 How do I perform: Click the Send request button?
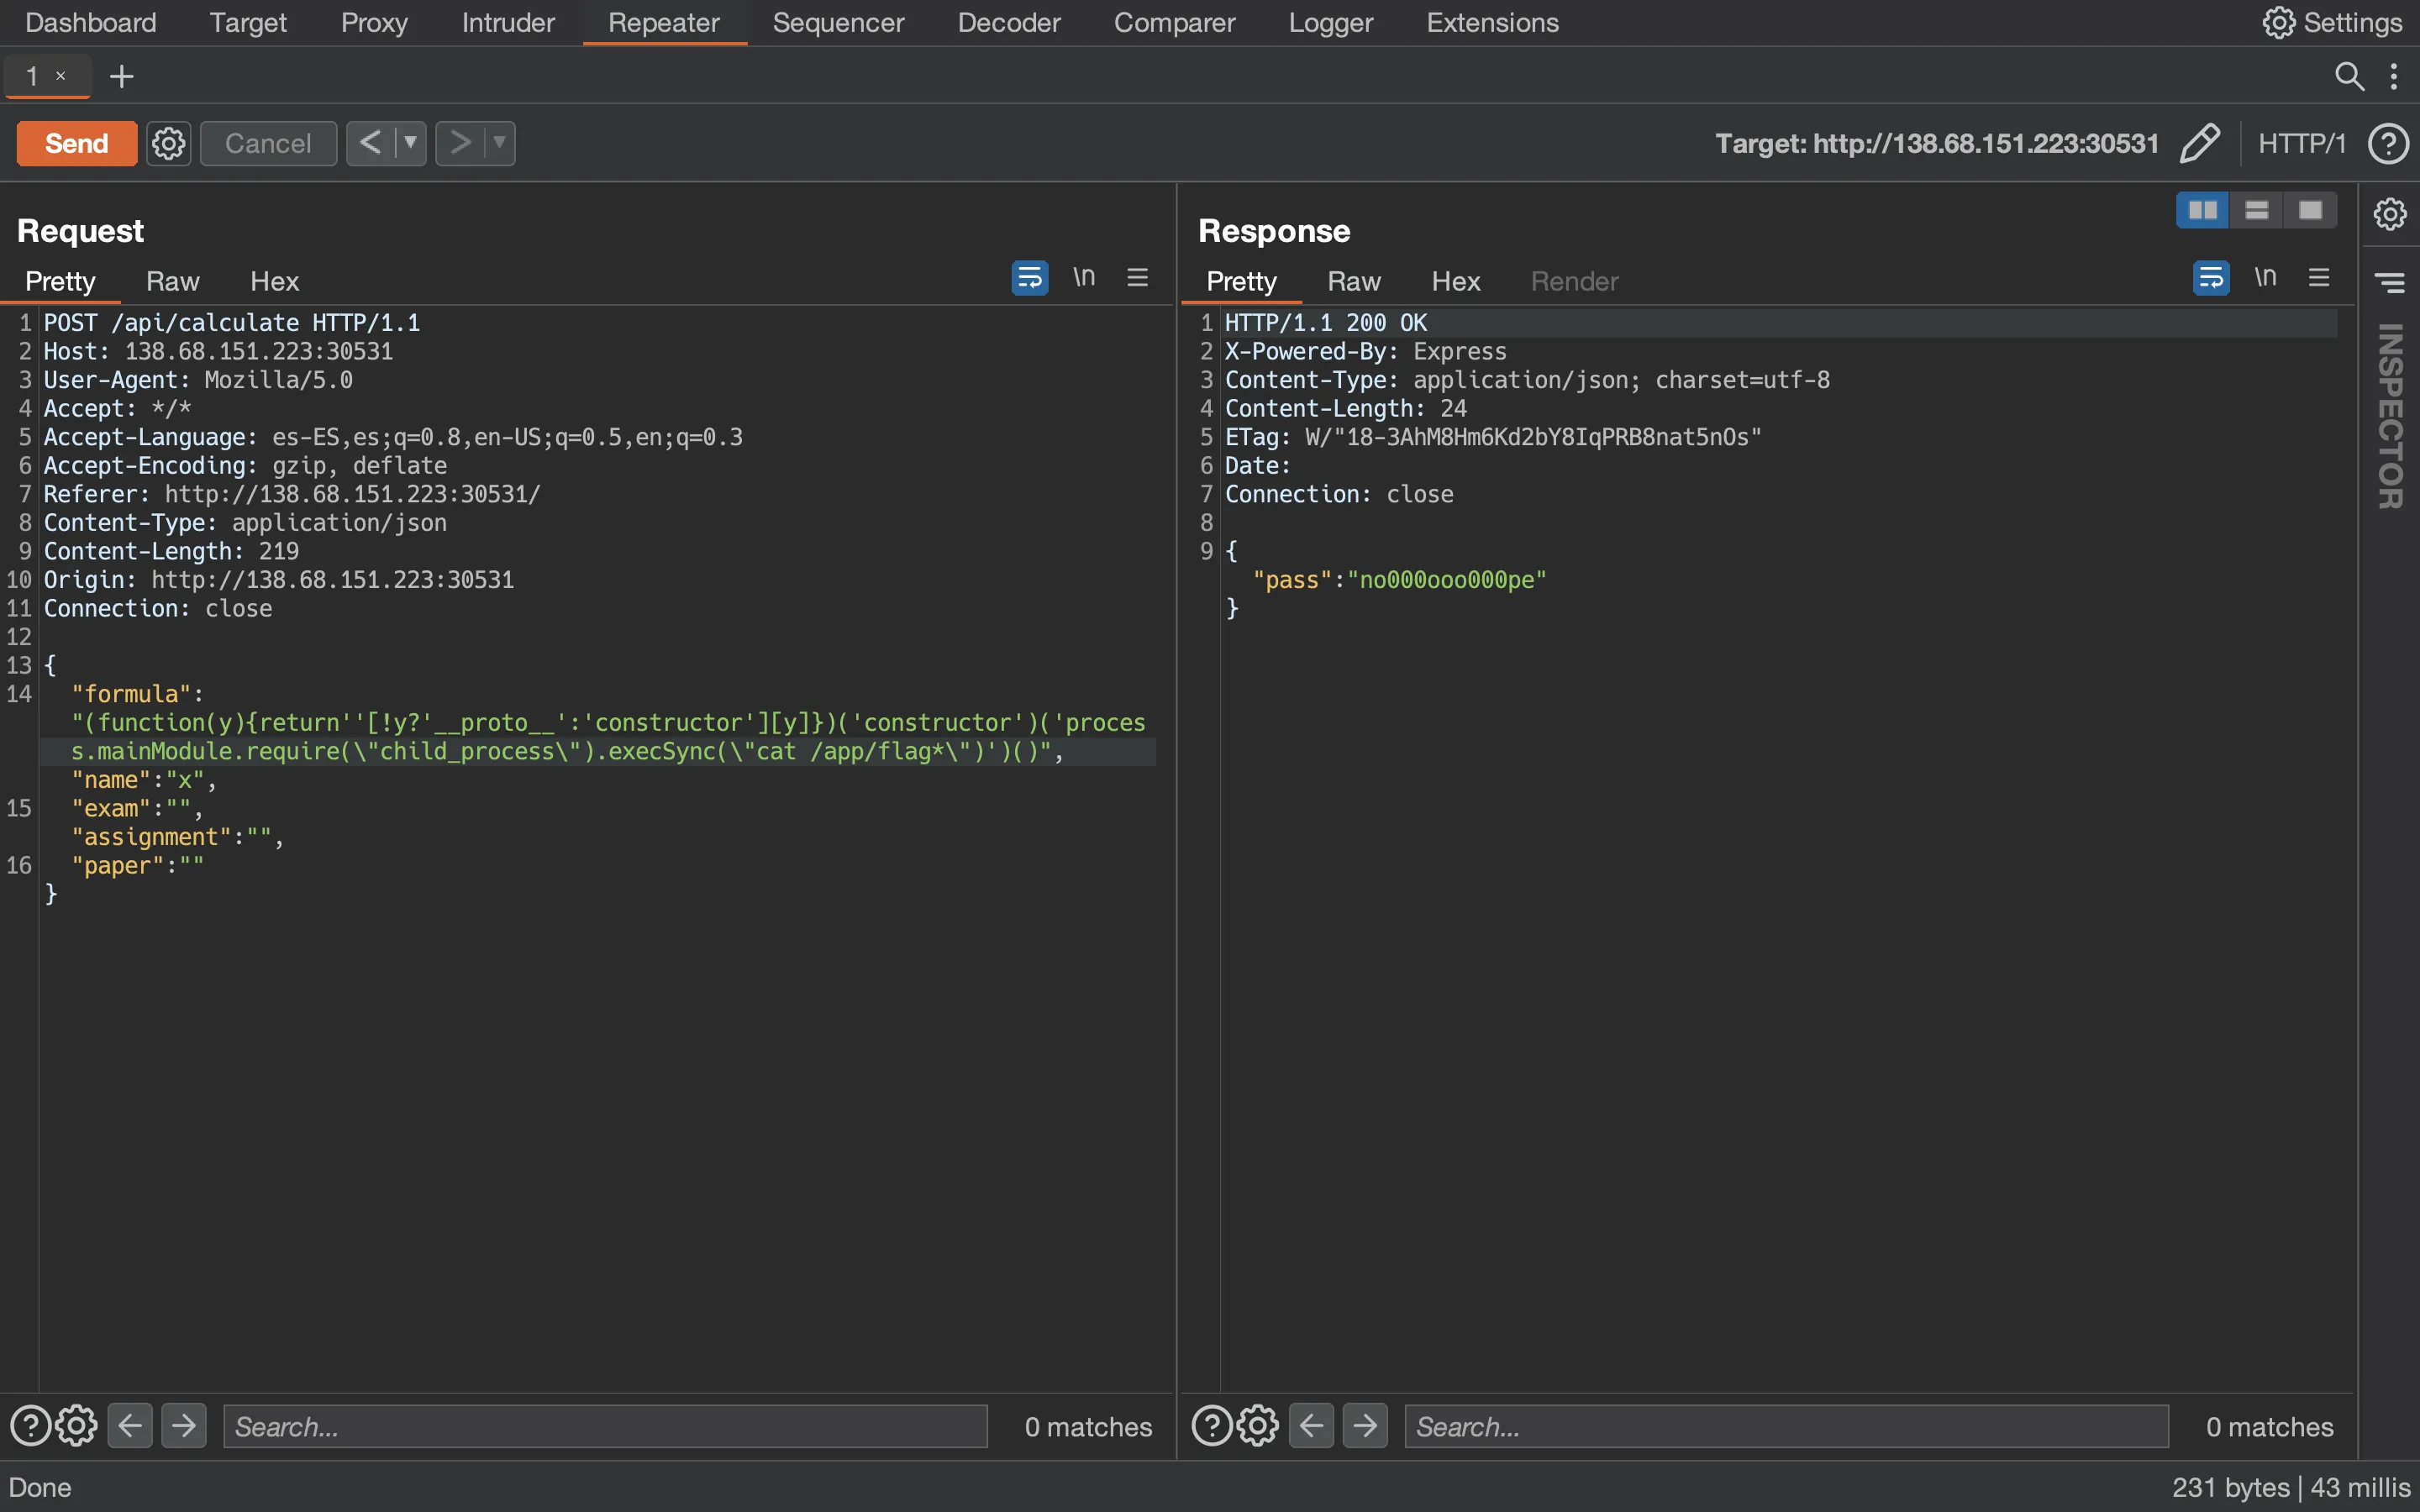(76, 143)
